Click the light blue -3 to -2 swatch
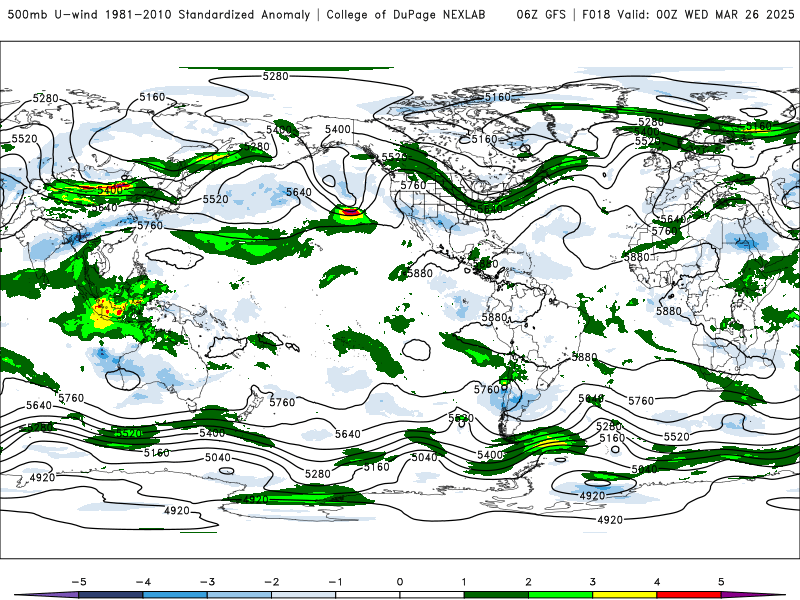 (239, 595)
